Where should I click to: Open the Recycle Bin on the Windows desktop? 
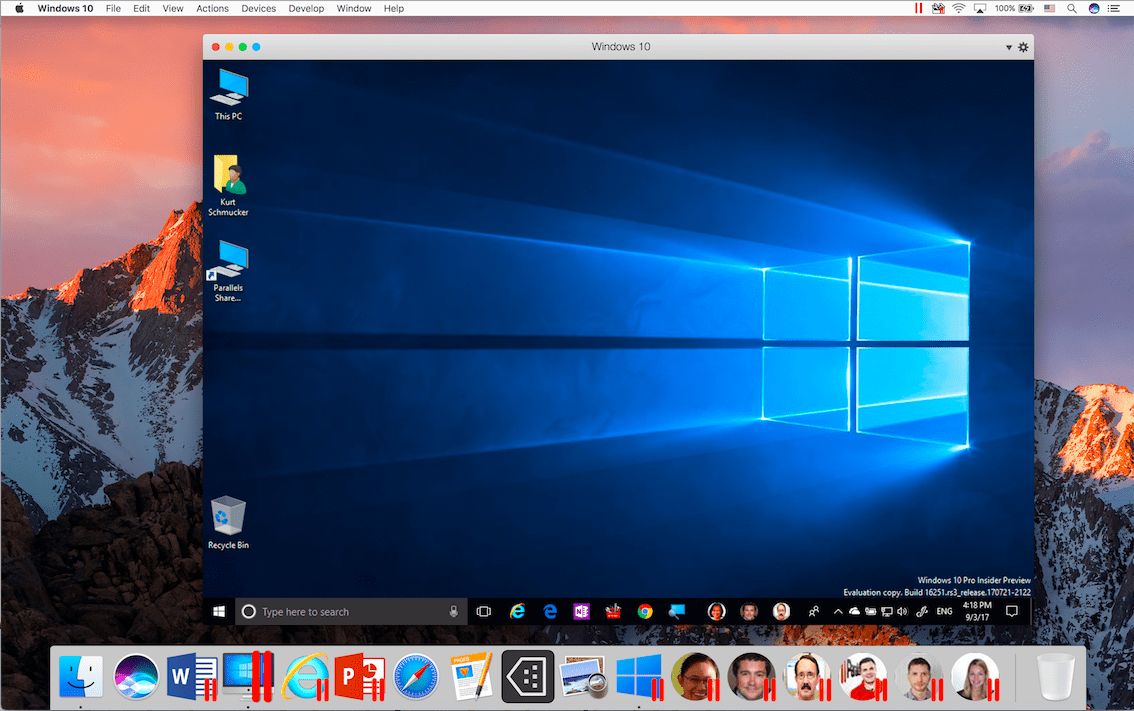(x=229, y=522)
